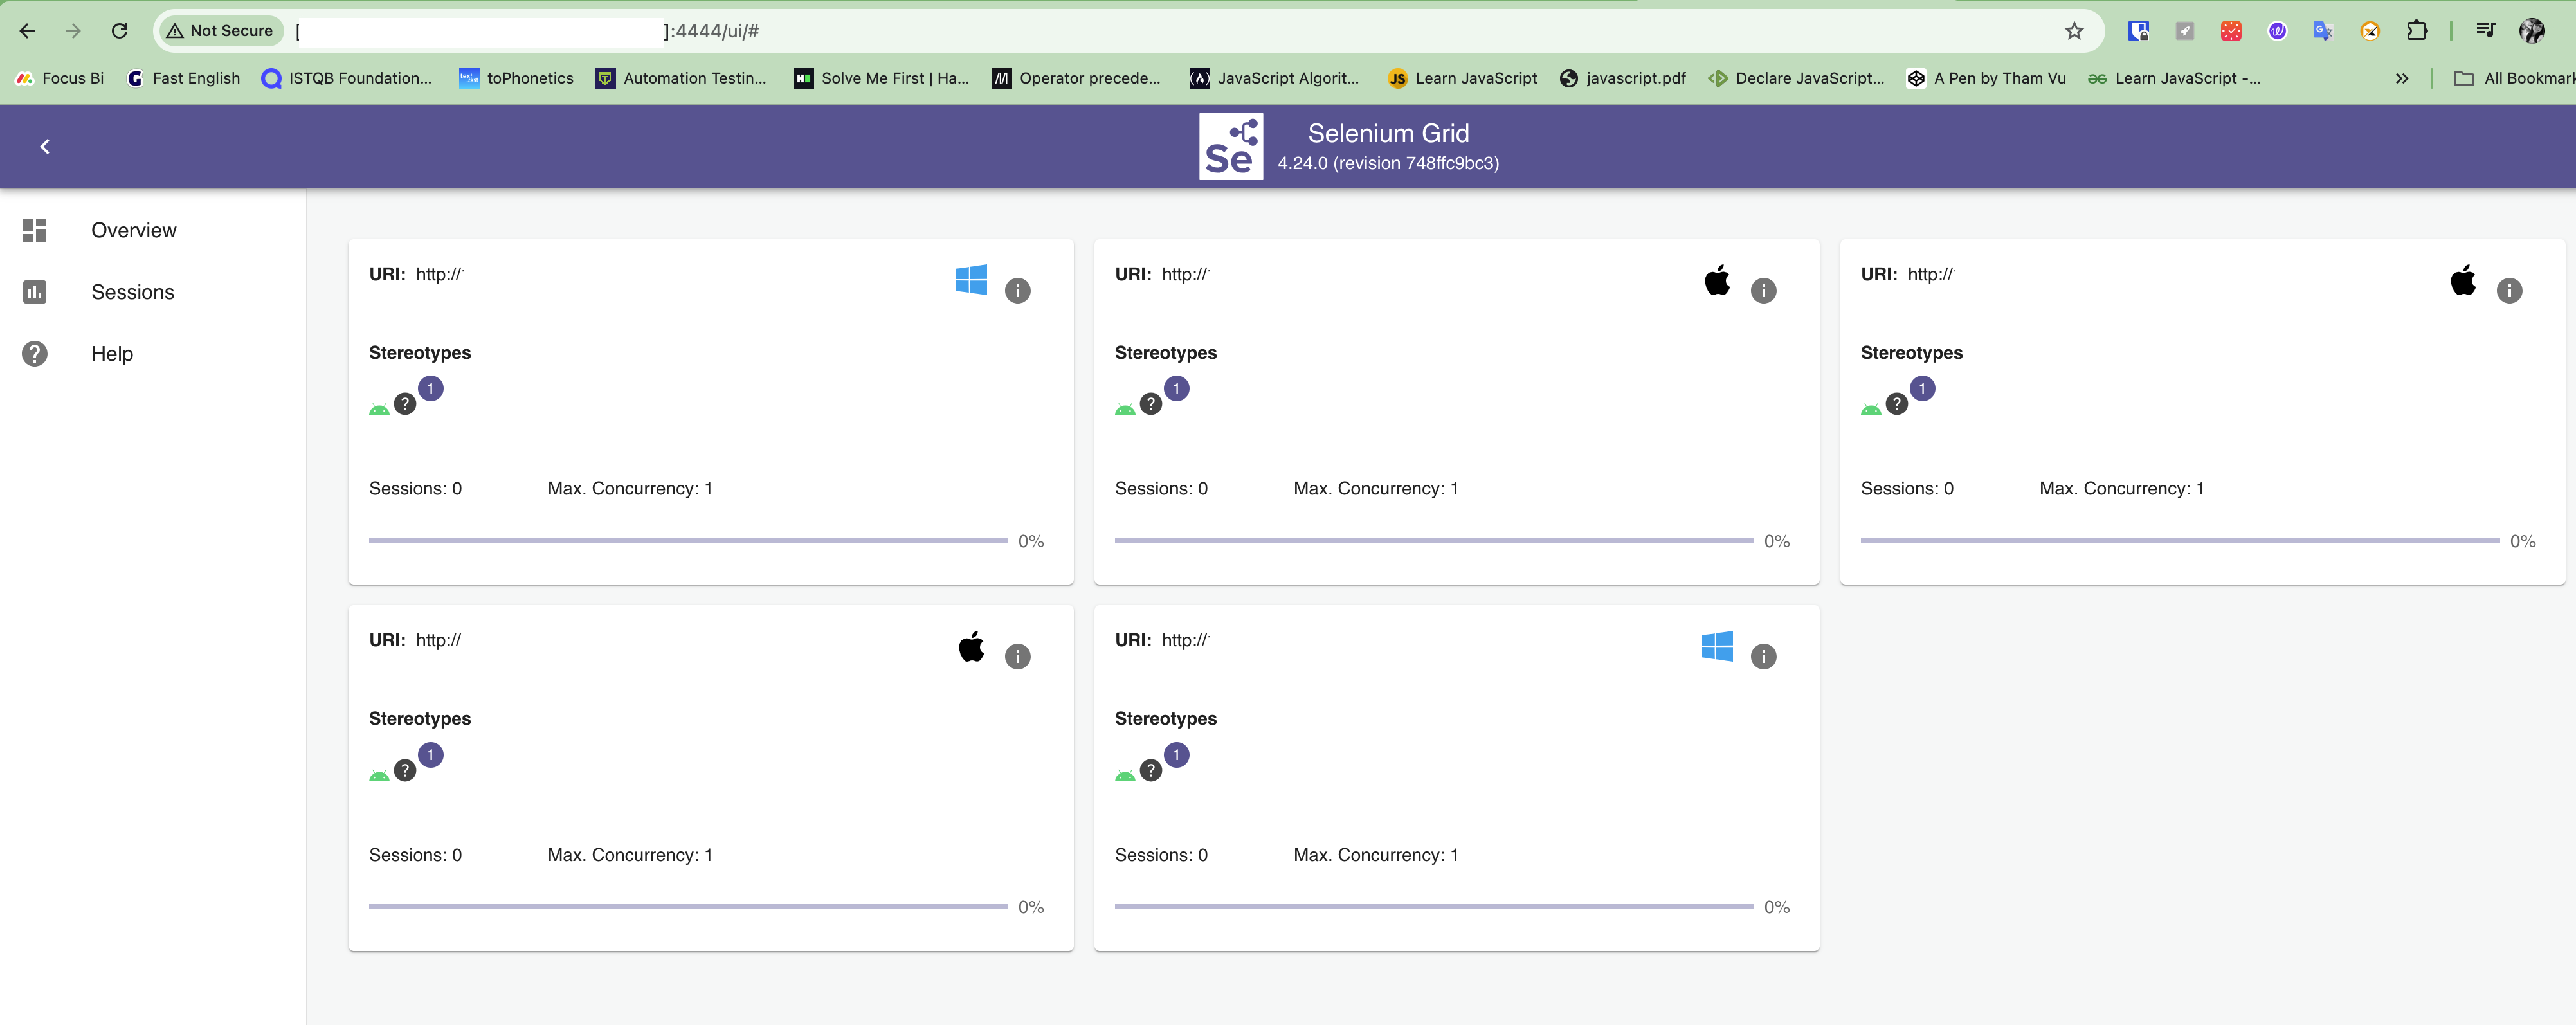Show info for bottom-left macOS node

point(1017,657)
